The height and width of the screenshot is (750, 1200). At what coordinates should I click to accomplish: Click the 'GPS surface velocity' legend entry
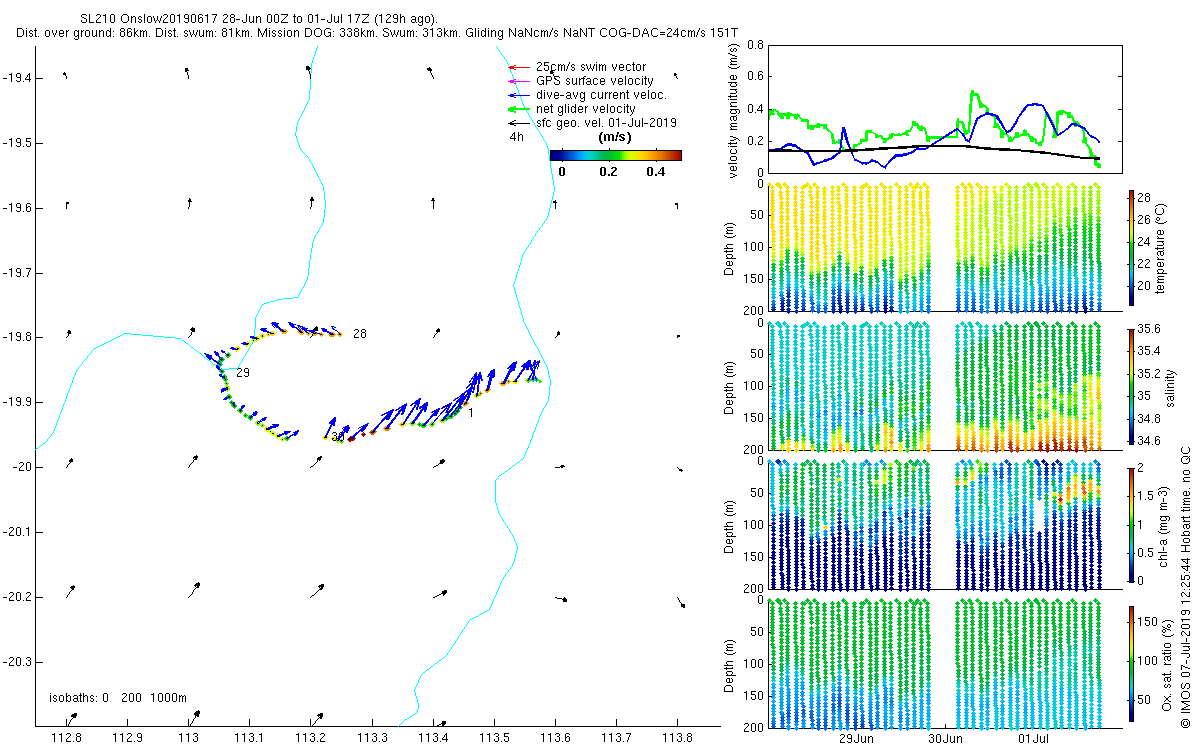(581, 81)
